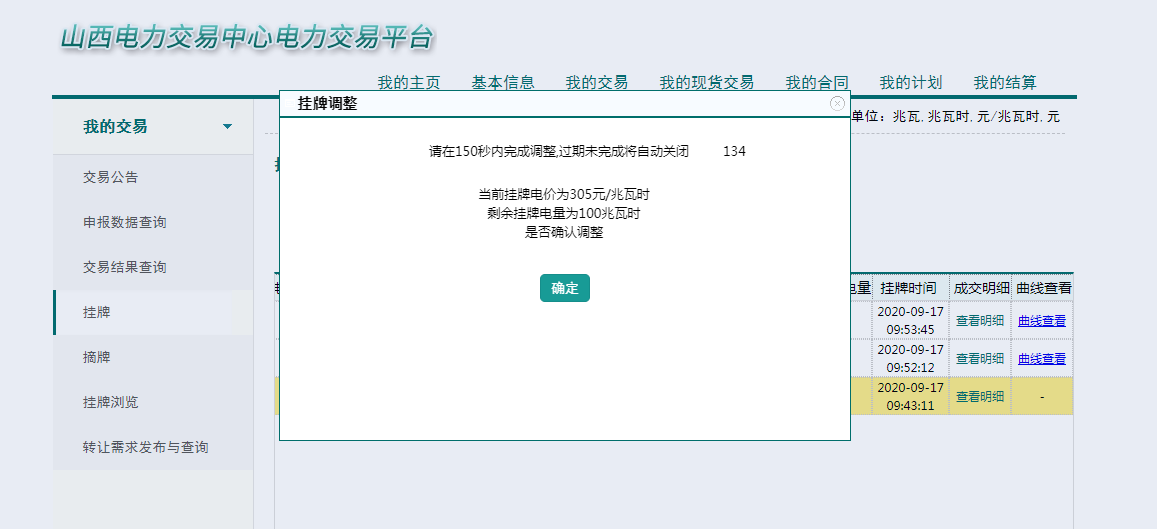The width and height of the screenshot is (1157, 529).
Task: Open the 我的结算 tab
Action: click(x=1005, y=82)
